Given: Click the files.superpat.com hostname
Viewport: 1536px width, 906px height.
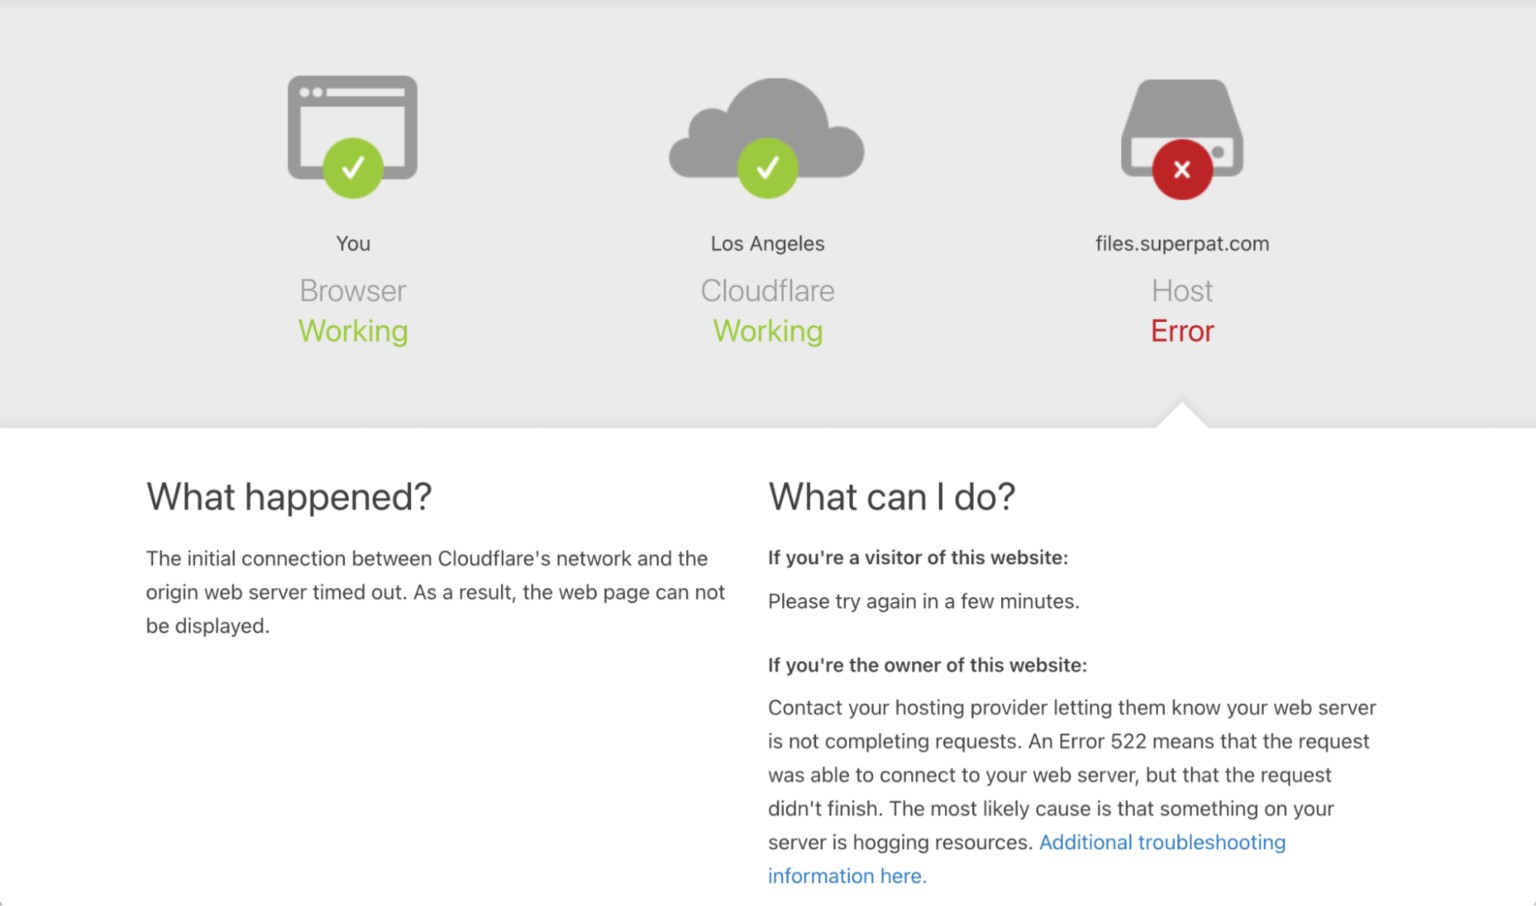Looking at the screenshot, I should coord(1182,243).
